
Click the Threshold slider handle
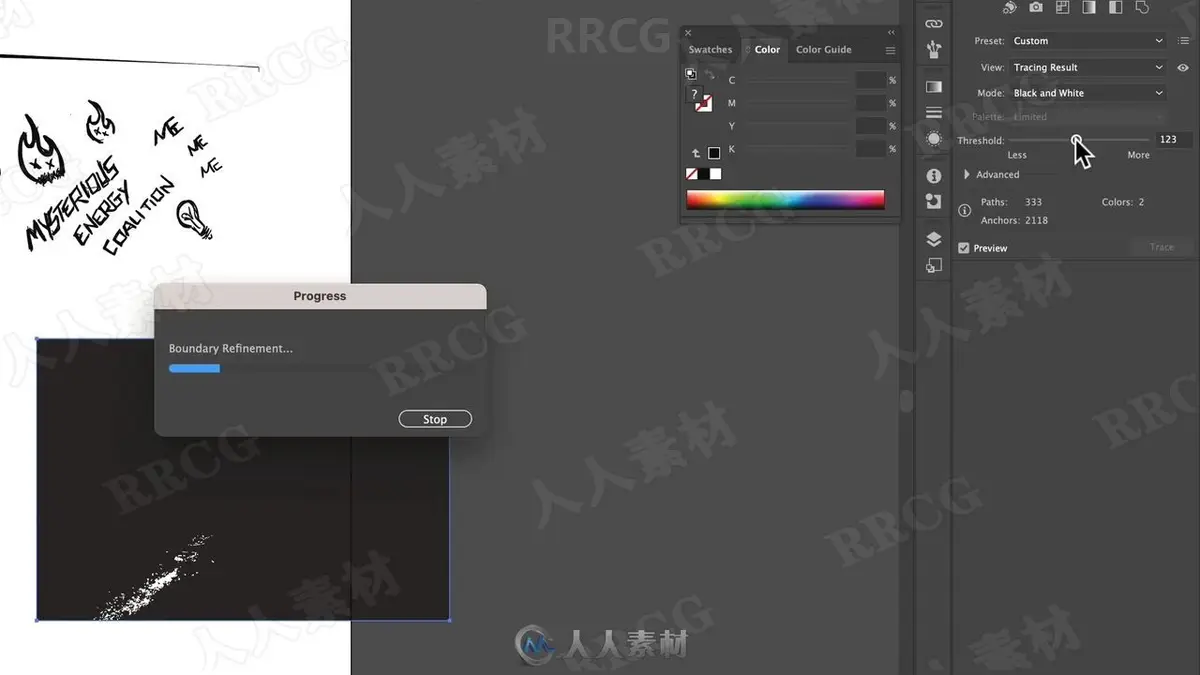(x=1076, y=140)
